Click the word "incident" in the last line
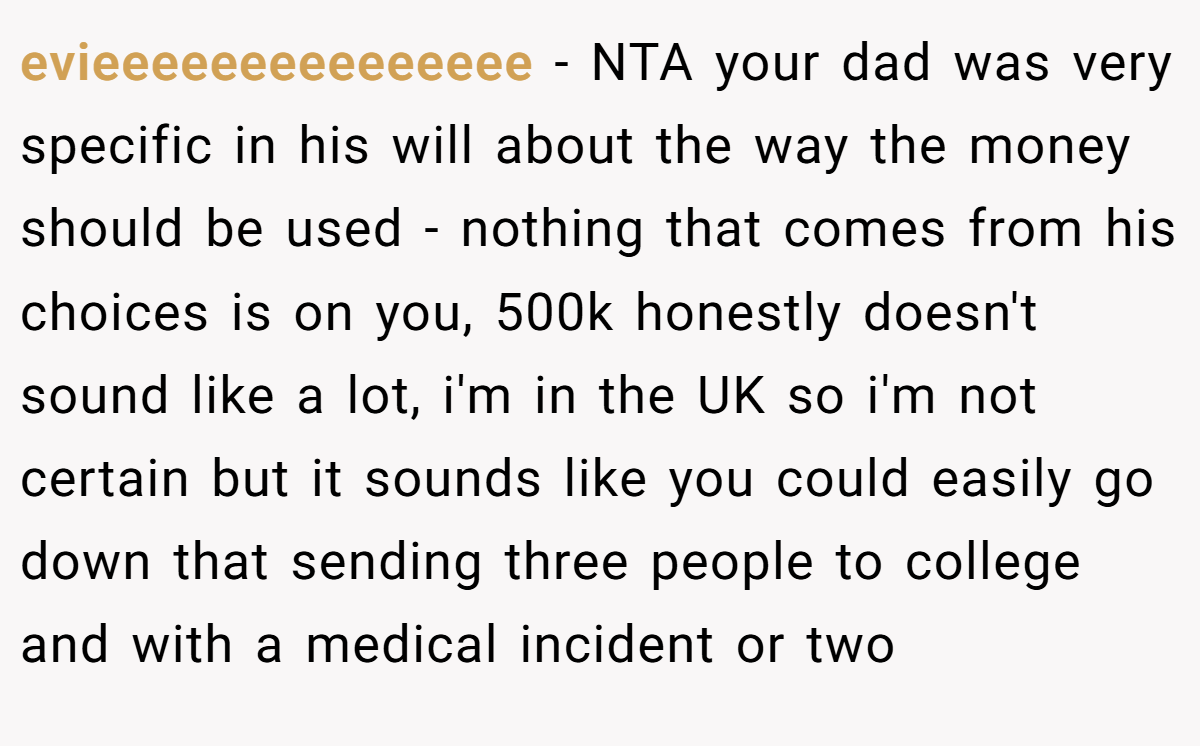 pyautogui.click(x=617, y=646)
